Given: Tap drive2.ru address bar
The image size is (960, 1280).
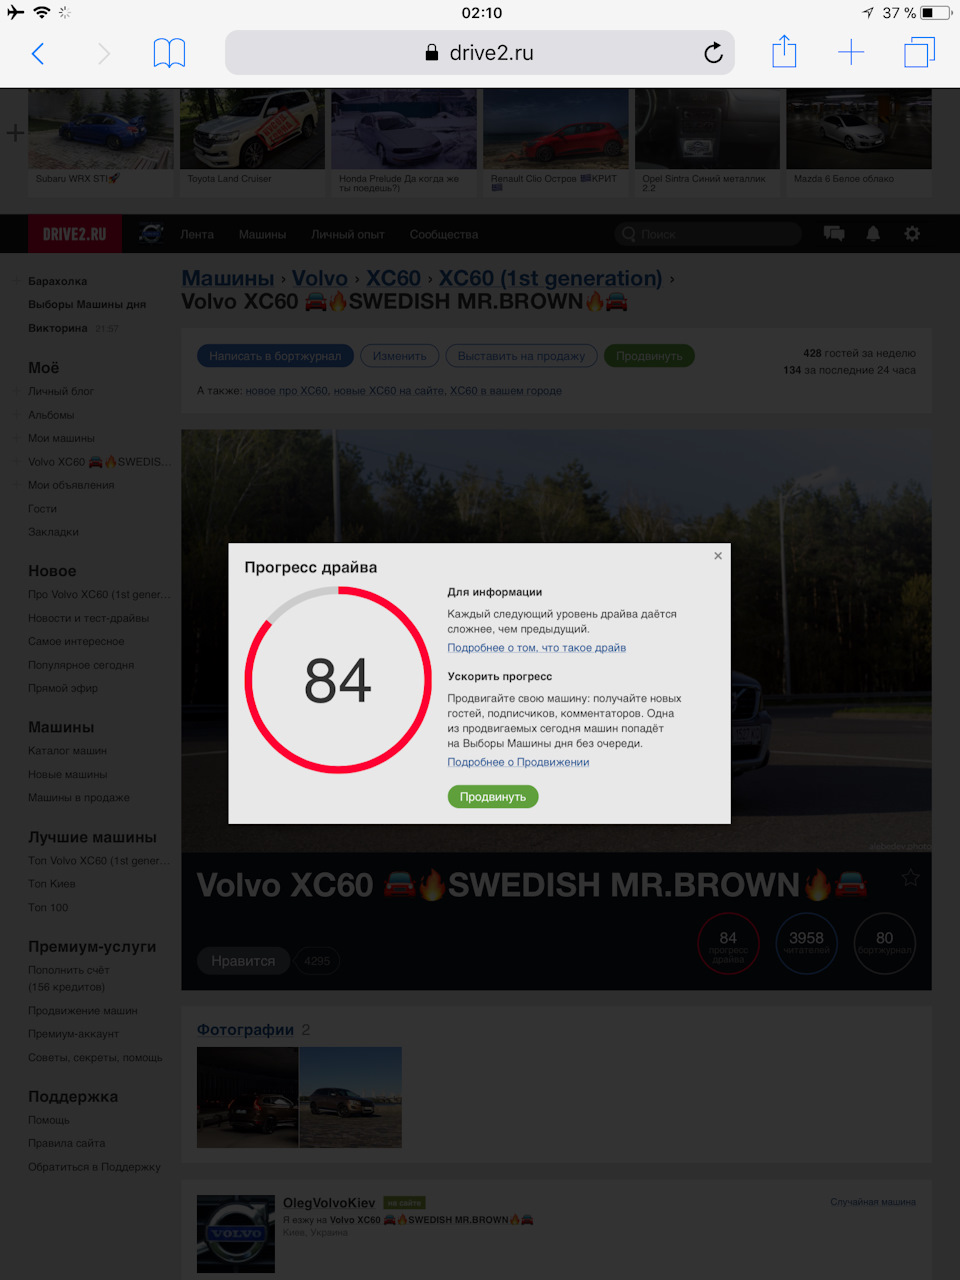Looking at the screenshot, I should point(480,53).
